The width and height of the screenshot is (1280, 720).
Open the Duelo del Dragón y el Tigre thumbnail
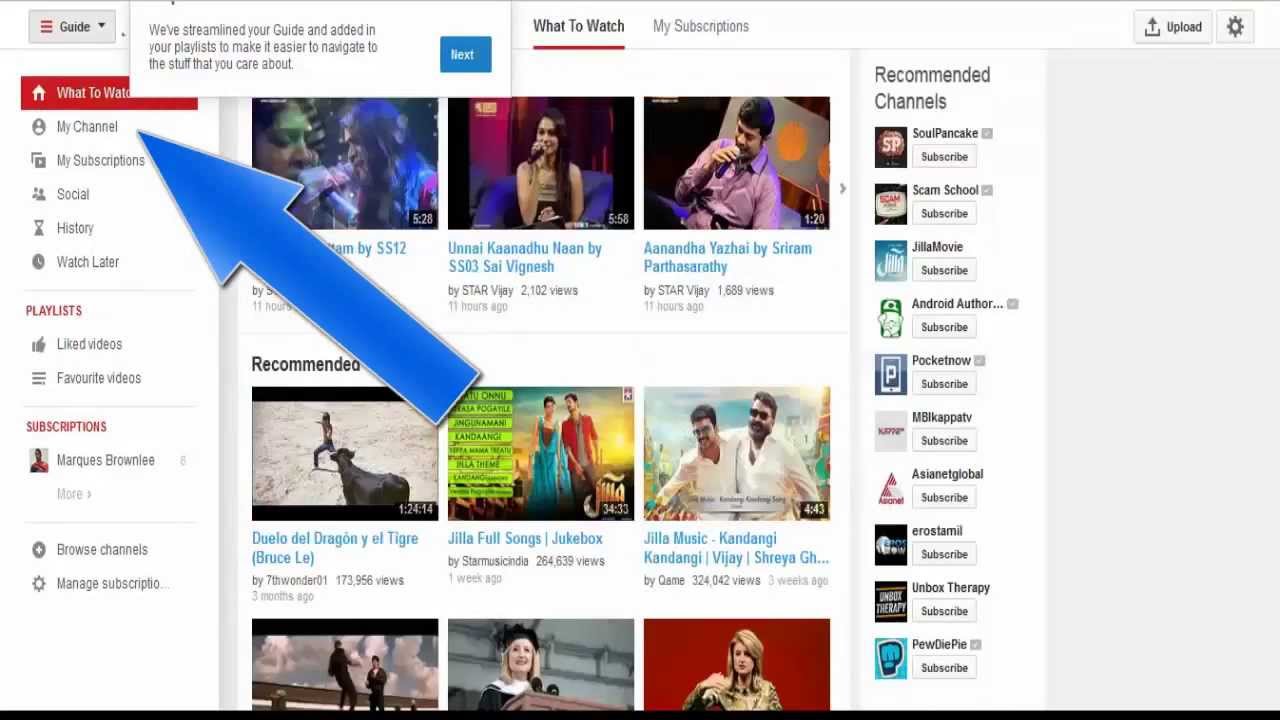[x=345, y=454]
